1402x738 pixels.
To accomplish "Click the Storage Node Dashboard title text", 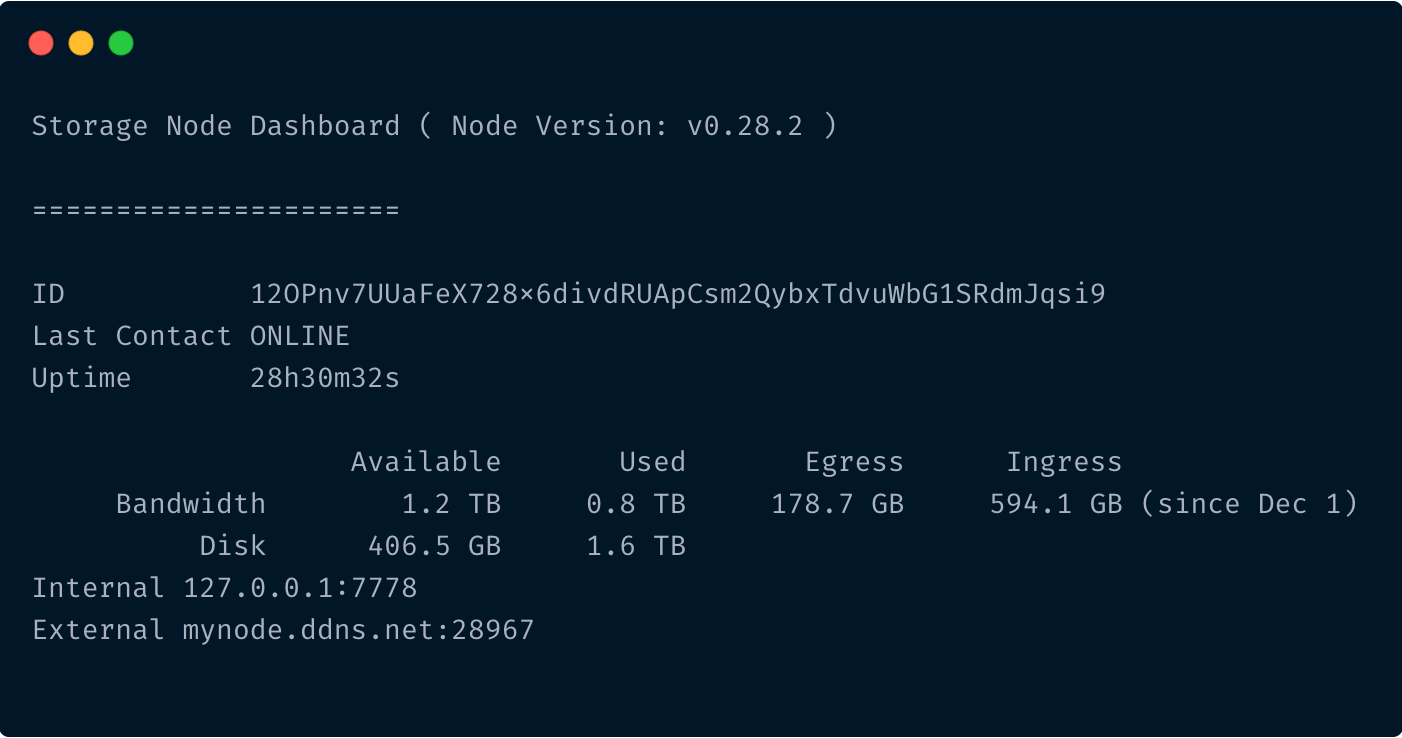I will 216,126.
